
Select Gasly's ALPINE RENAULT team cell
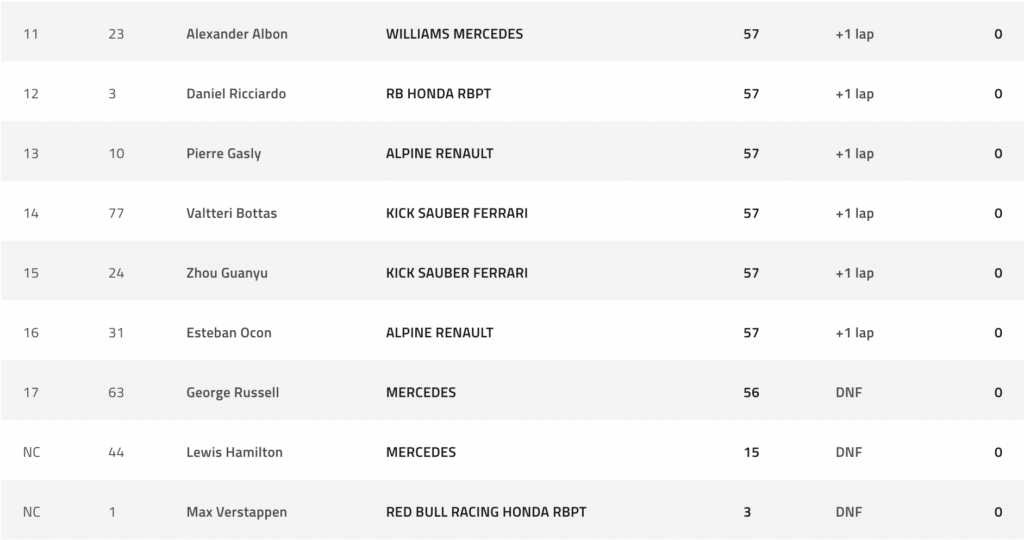point(440,153)
